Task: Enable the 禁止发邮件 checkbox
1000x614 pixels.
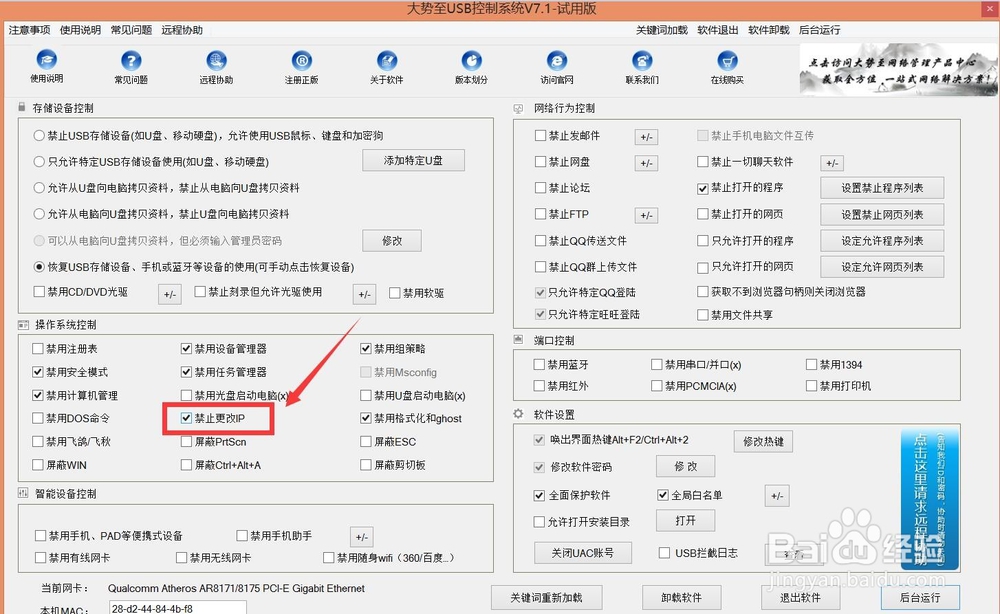Action: 541,135
